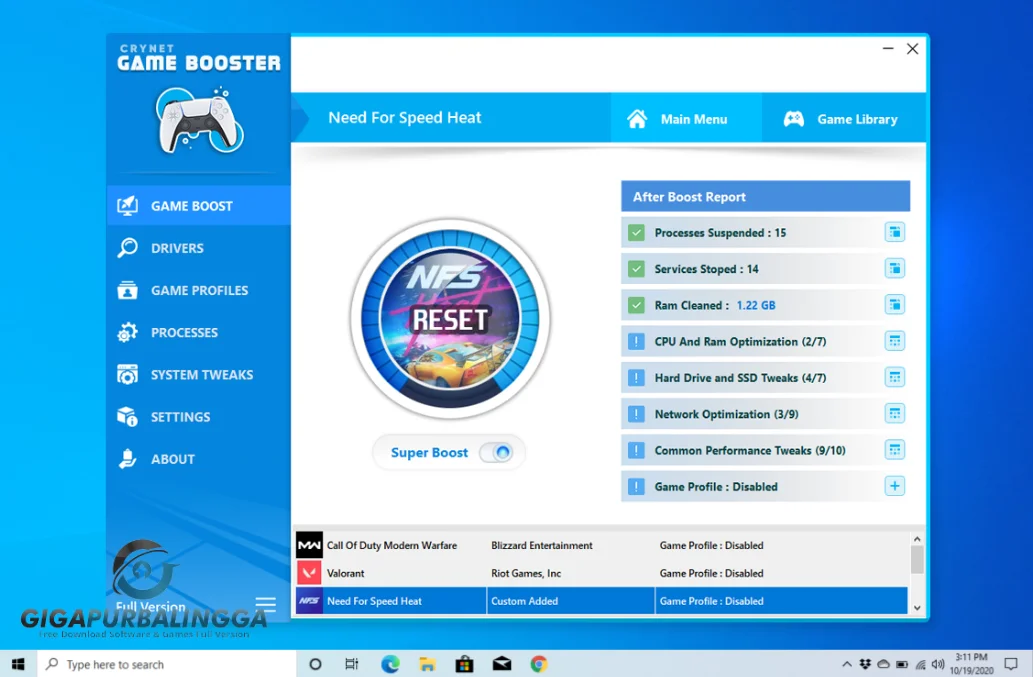Viewport: 1033px width, 677px height.
Task: Open Task View from taskbar
Action: click(x=352, y=664)
